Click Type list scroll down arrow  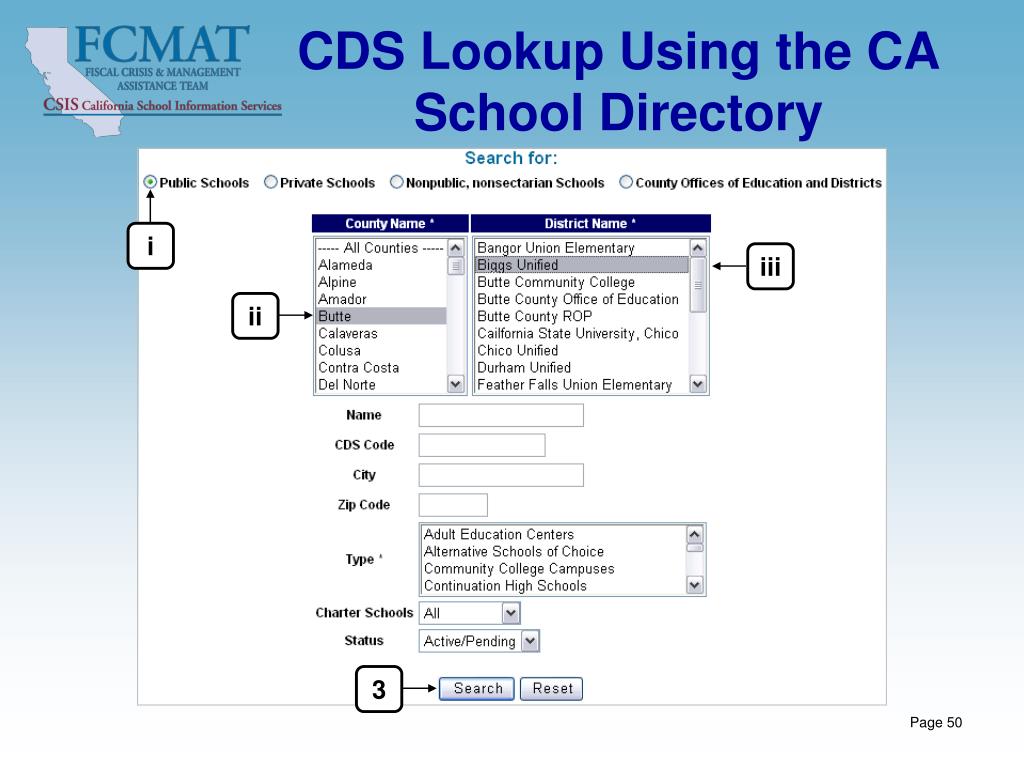click(695, 585)
